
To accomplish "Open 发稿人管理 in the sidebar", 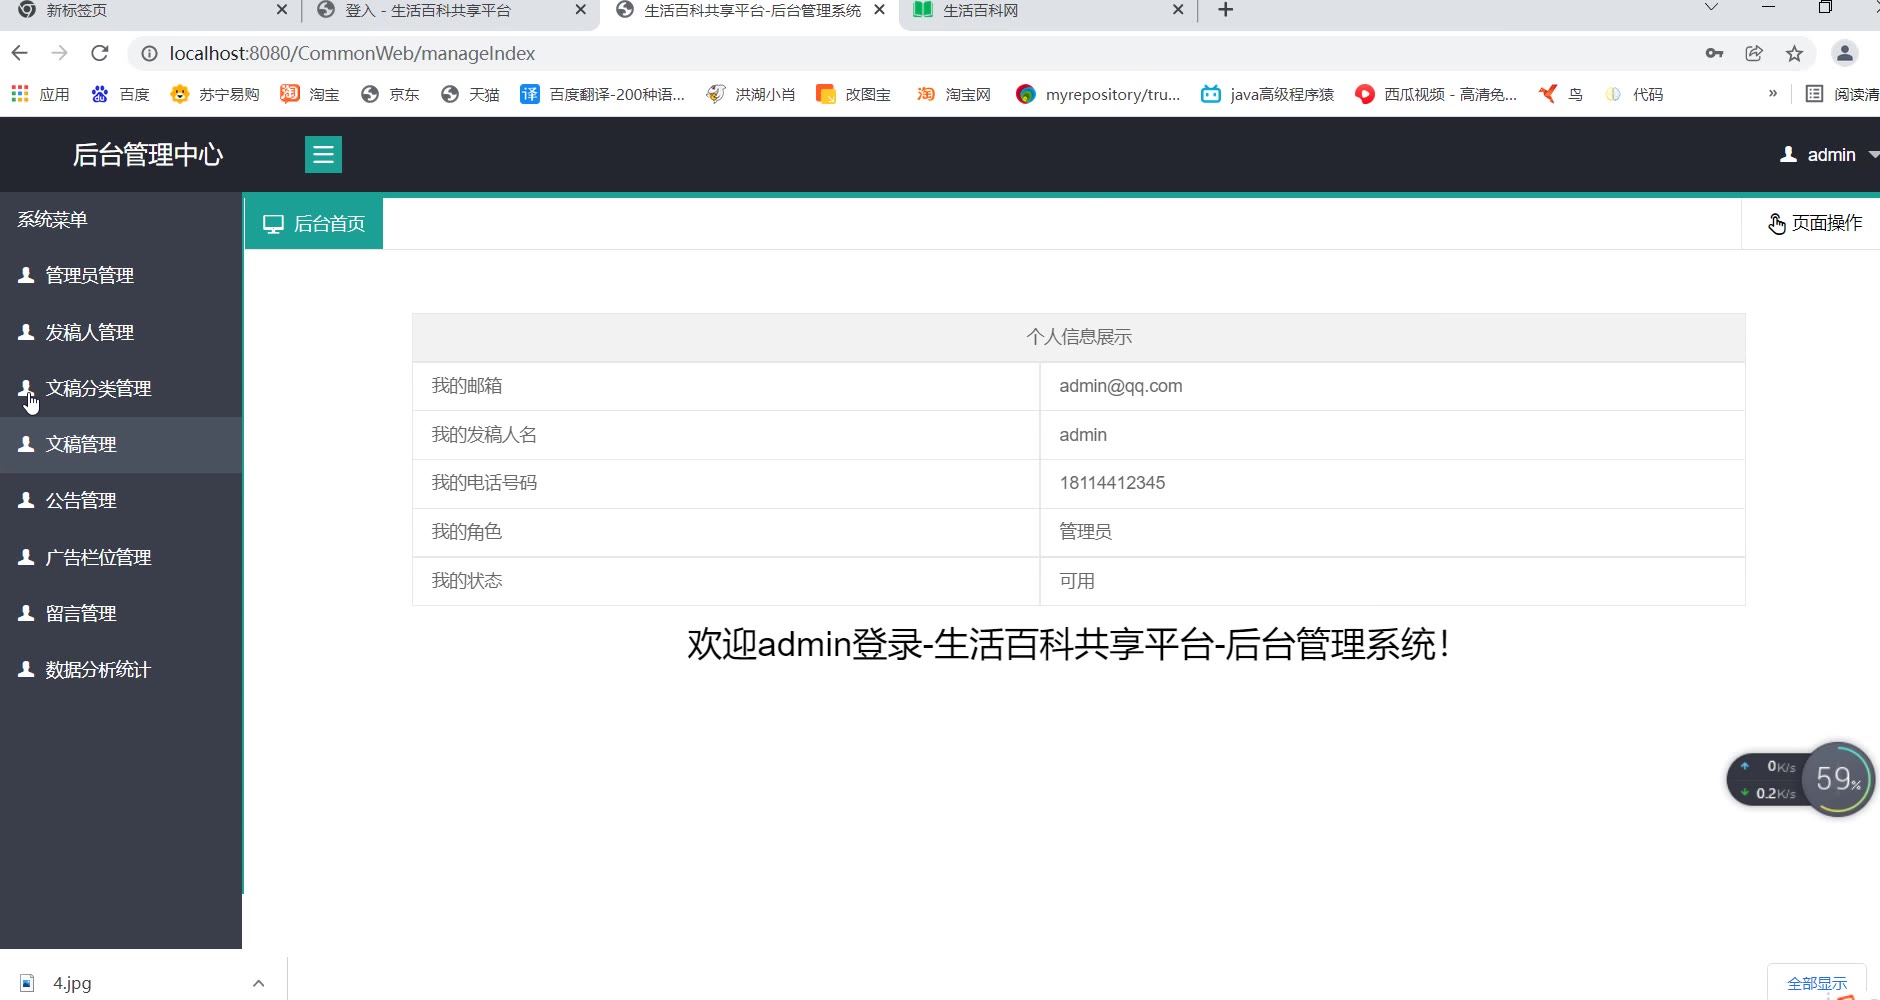I will [121, 332].
